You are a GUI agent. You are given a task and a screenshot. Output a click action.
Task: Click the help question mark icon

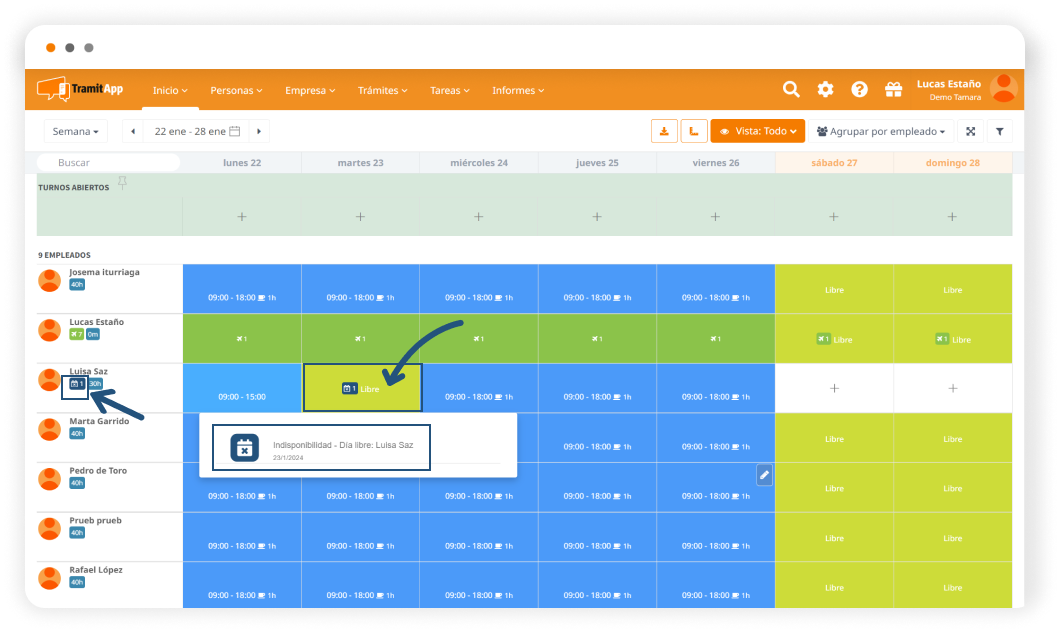click(x=859, y=89)
